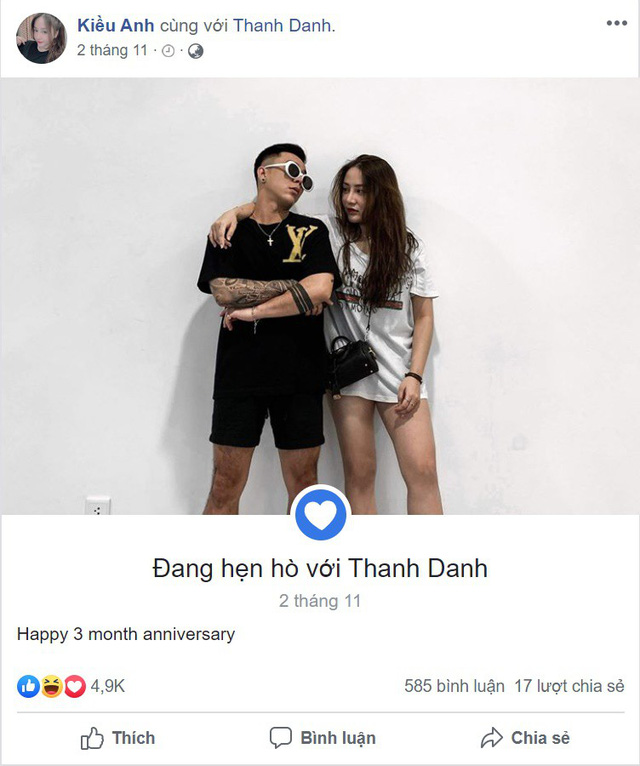Open the couple photo in the post
The width and height of the screenshot is (640, 766).
[320, 296]
